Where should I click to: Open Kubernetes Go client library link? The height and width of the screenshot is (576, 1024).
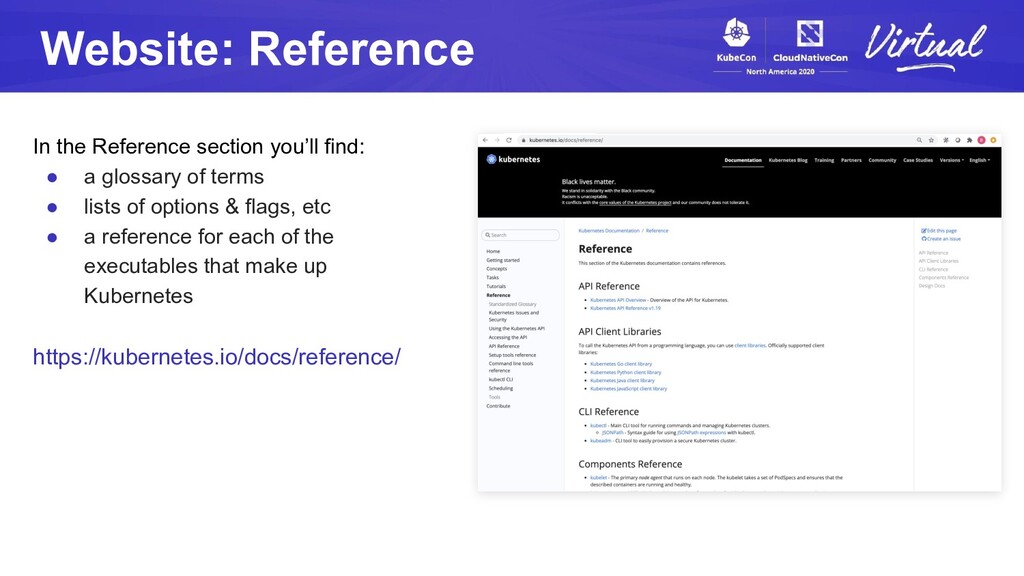point(621,364)
